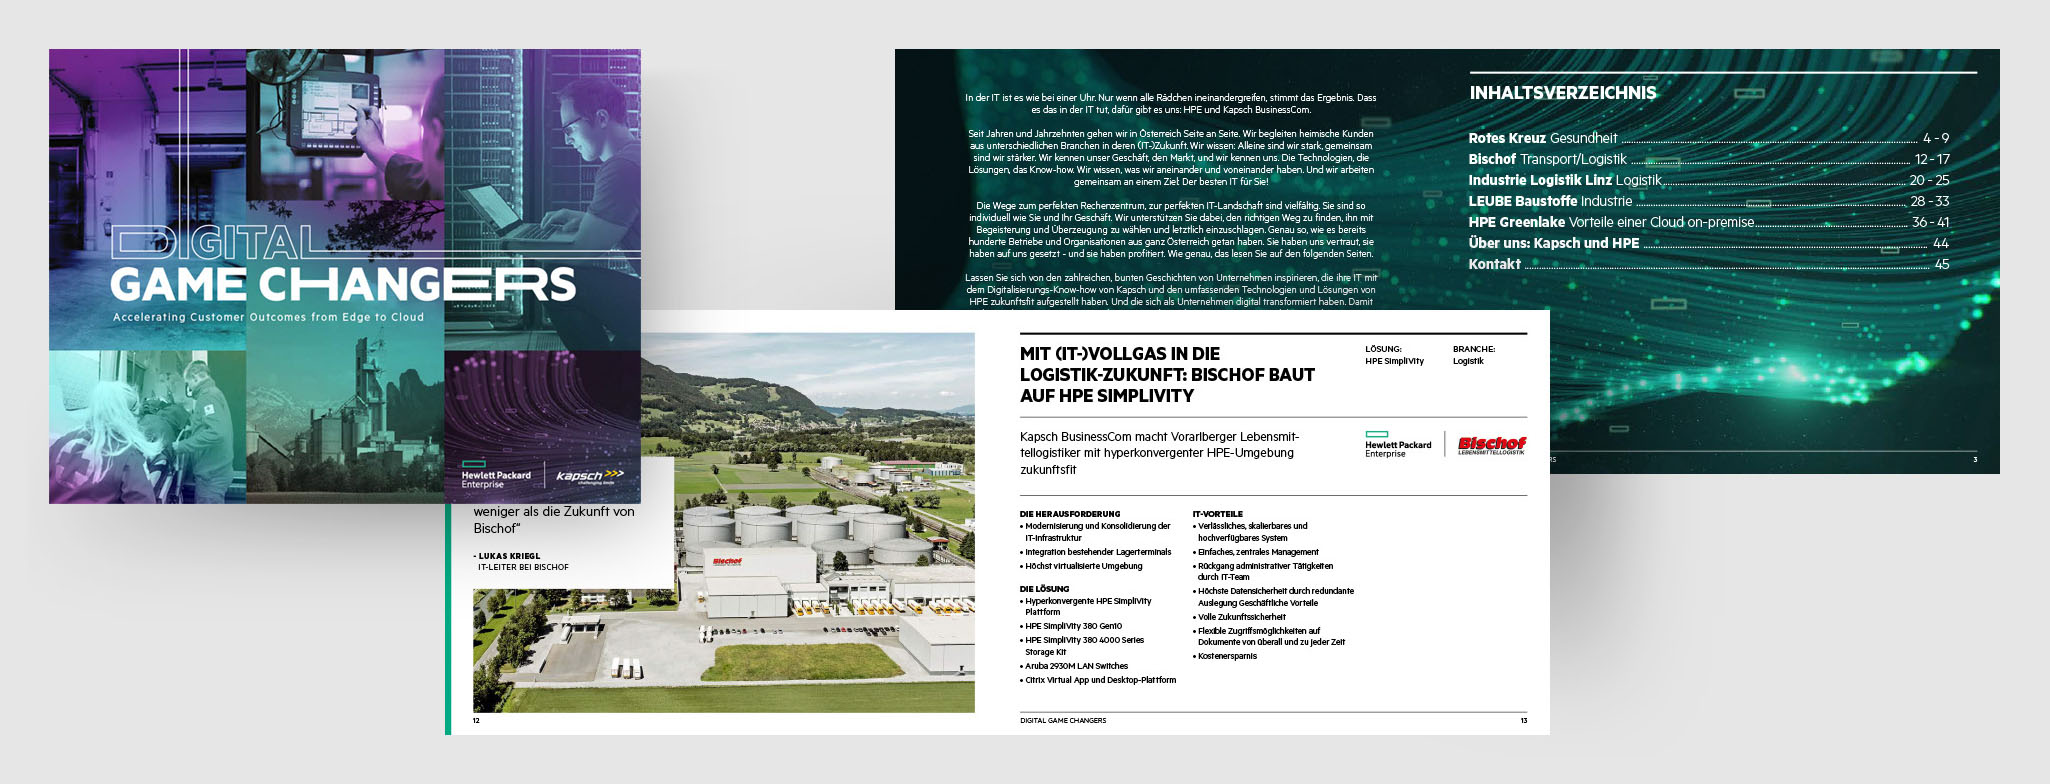Click page number 12 below the aerial photo
2050x784 pixels.
coord(476,720)
